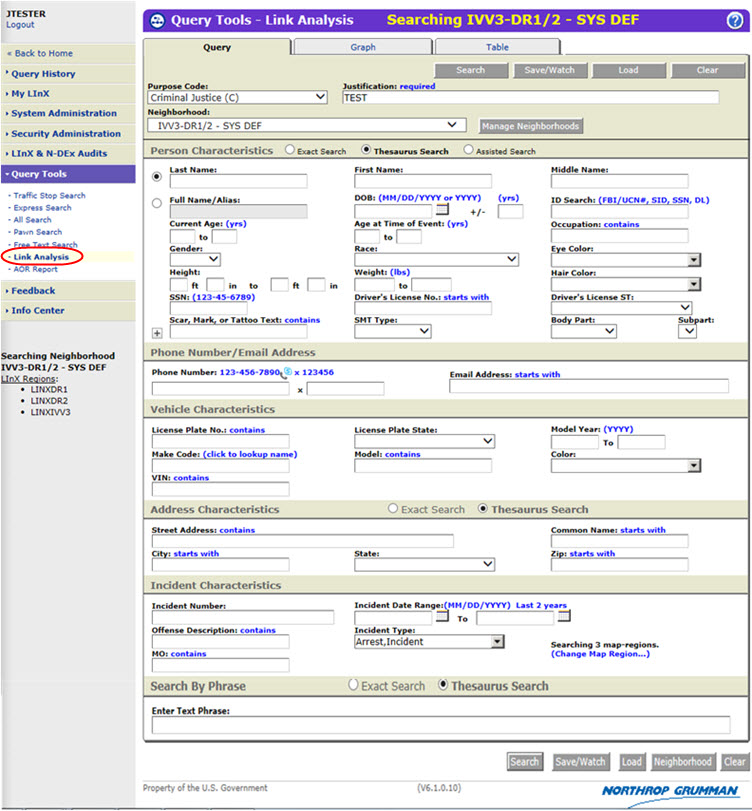This screenshot has height=811, width=752.
Task: Click the top Search button
Action: (471, 70)
